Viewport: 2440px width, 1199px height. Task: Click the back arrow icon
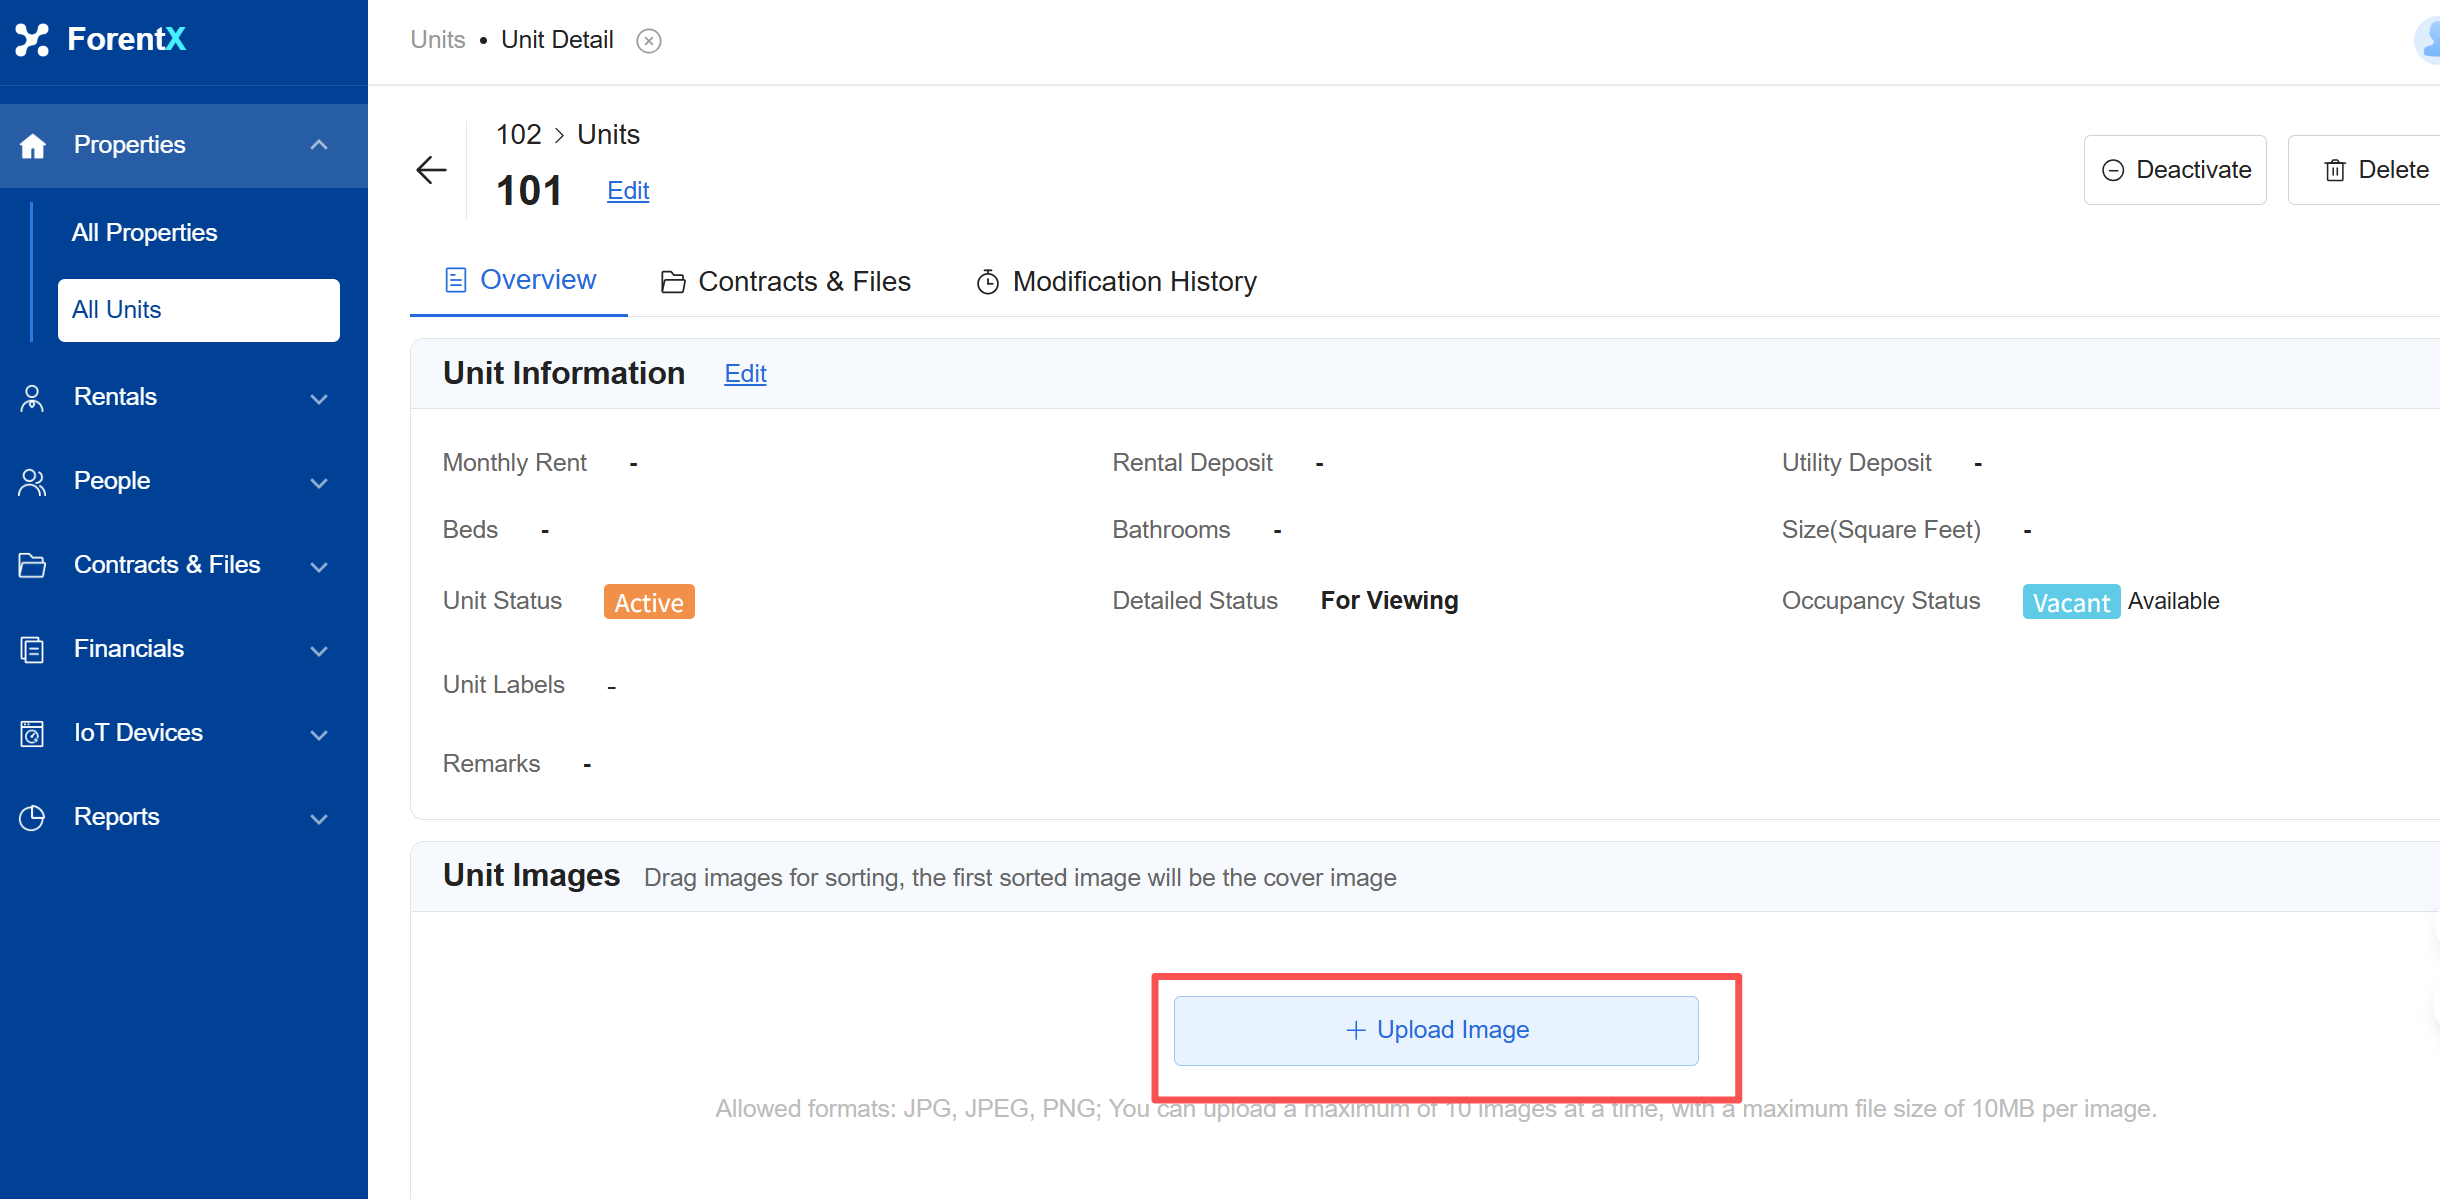[x=431, y=170]
